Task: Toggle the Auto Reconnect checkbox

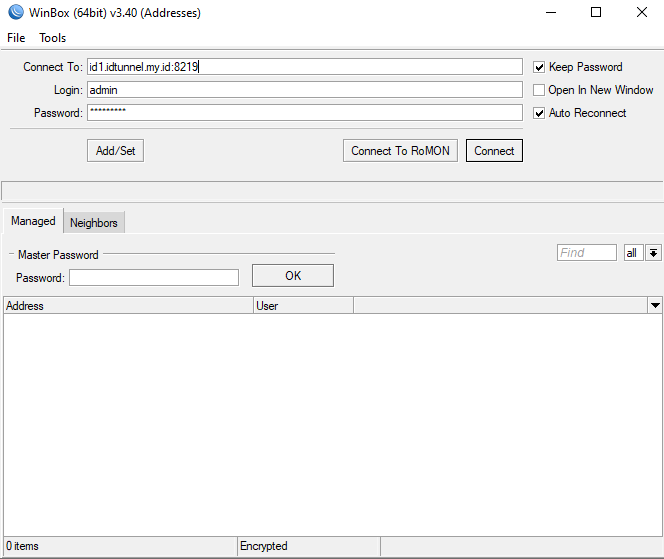Action: coord(539,113)
